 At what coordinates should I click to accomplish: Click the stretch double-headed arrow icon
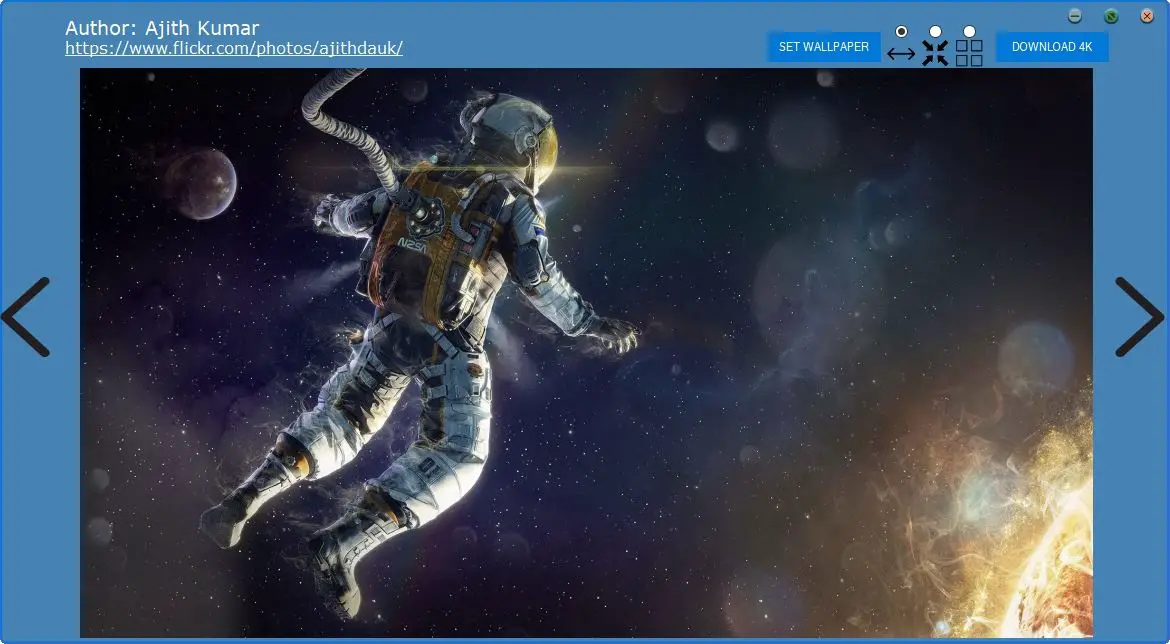[901, 54]
